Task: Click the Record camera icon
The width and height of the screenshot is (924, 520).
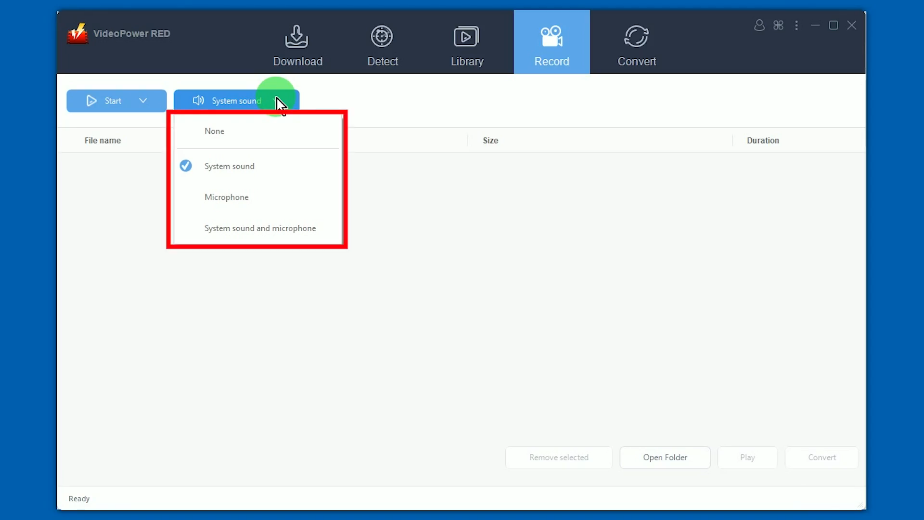Action: pyautogui.click(x=551, y=37)
